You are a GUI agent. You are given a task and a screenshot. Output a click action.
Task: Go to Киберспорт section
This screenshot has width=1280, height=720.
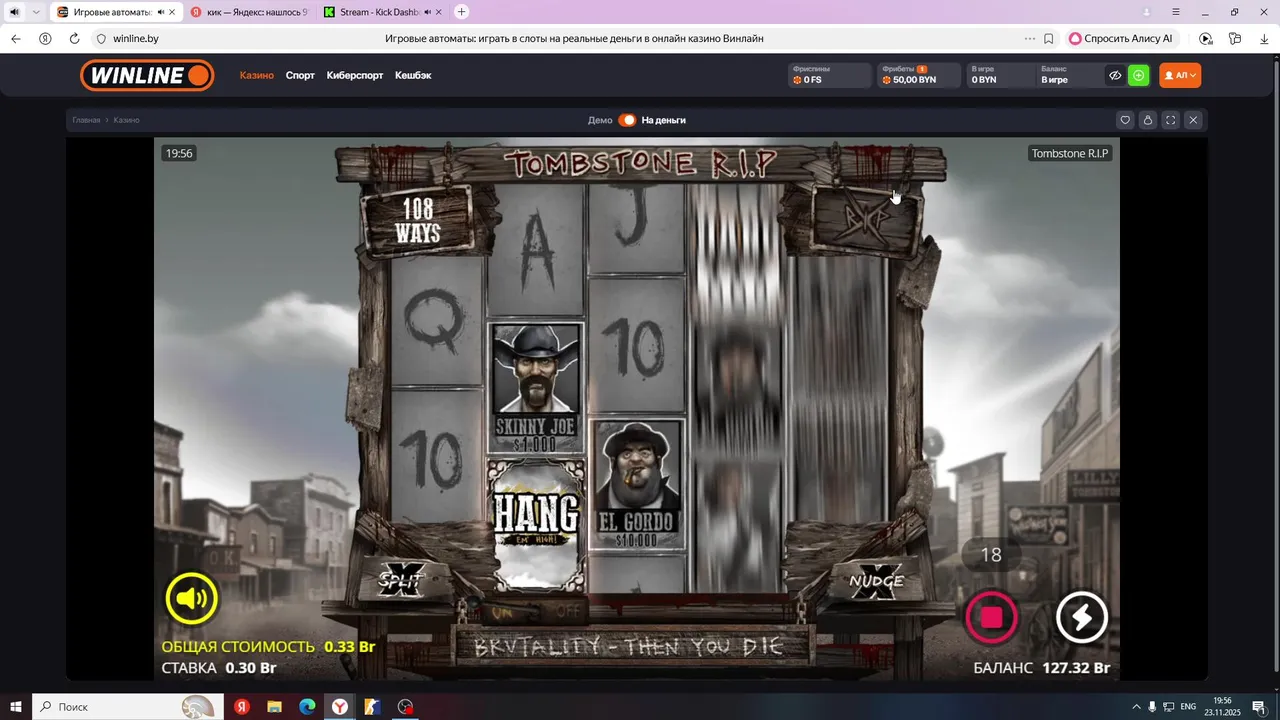pyautogui.click(x=355, y=75)
